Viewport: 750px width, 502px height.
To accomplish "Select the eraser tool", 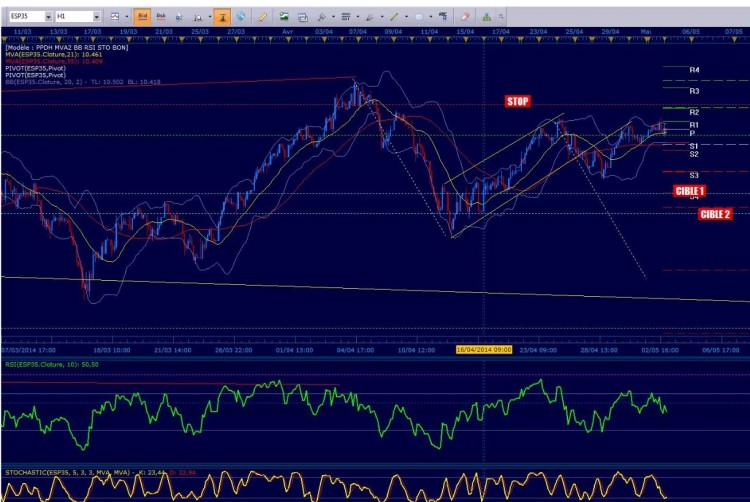I will [x=465, y=17].
